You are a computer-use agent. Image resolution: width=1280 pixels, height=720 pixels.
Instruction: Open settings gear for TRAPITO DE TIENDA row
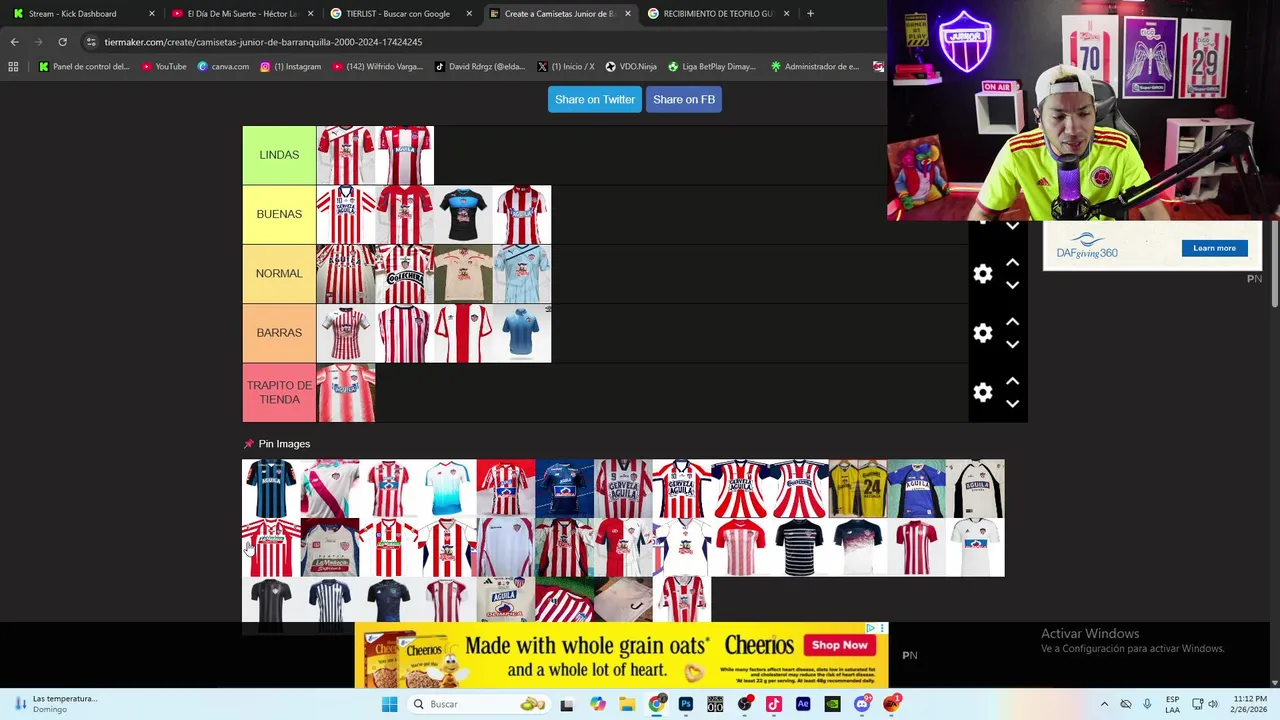(x=983, y=393)
